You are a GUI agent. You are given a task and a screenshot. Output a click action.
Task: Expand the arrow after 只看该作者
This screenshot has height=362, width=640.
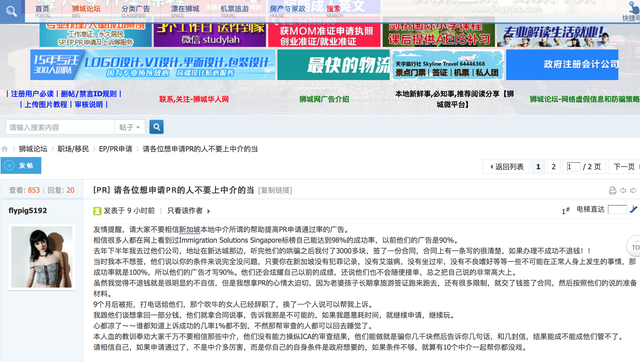pyautogui.click(x=209, y=211)
